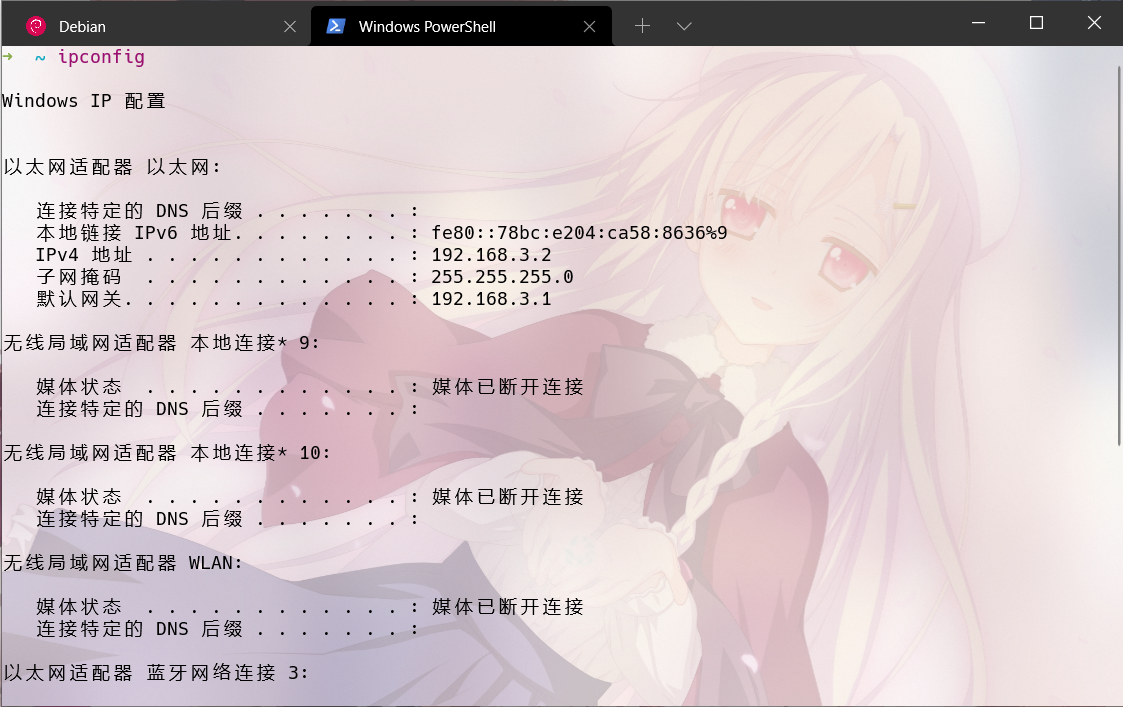Click the IPv4 address 192.168.3.2
1123x707 pixels.
click(x=491, y=255)
